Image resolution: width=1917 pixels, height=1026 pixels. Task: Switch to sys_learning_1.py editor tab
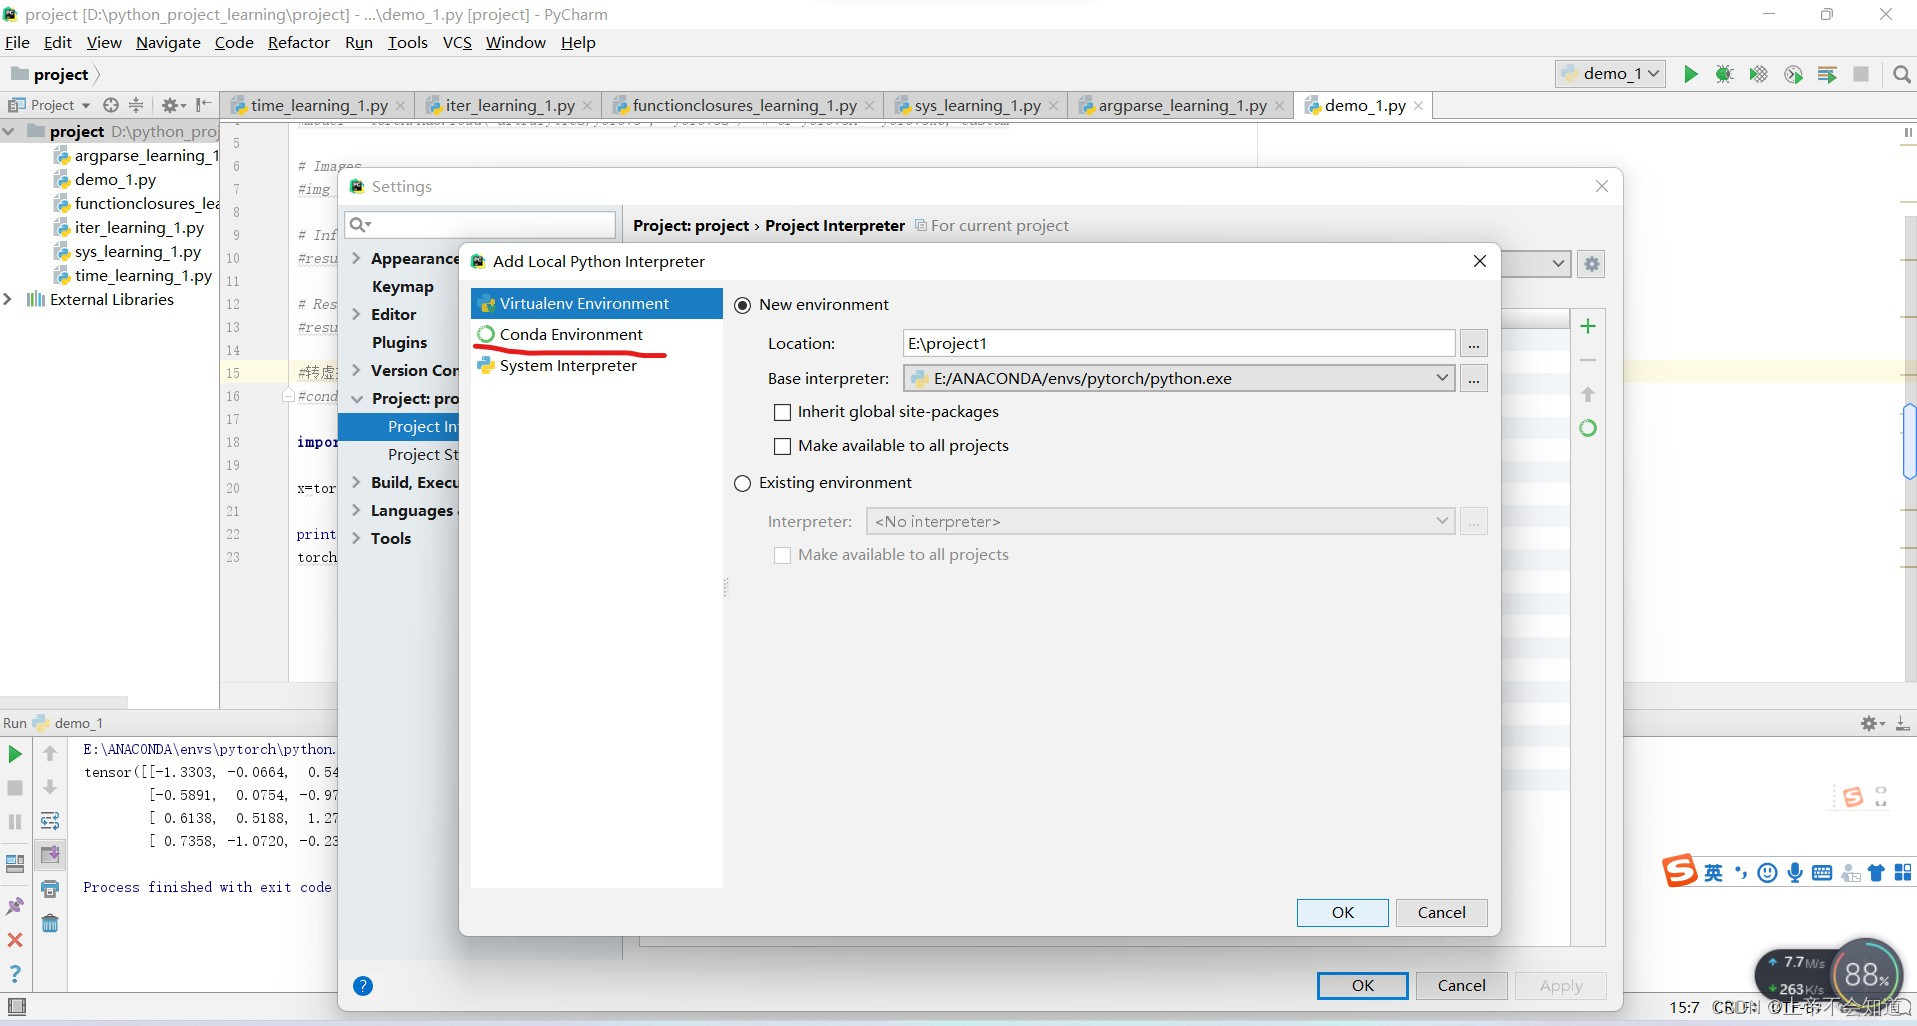(976, 105)
